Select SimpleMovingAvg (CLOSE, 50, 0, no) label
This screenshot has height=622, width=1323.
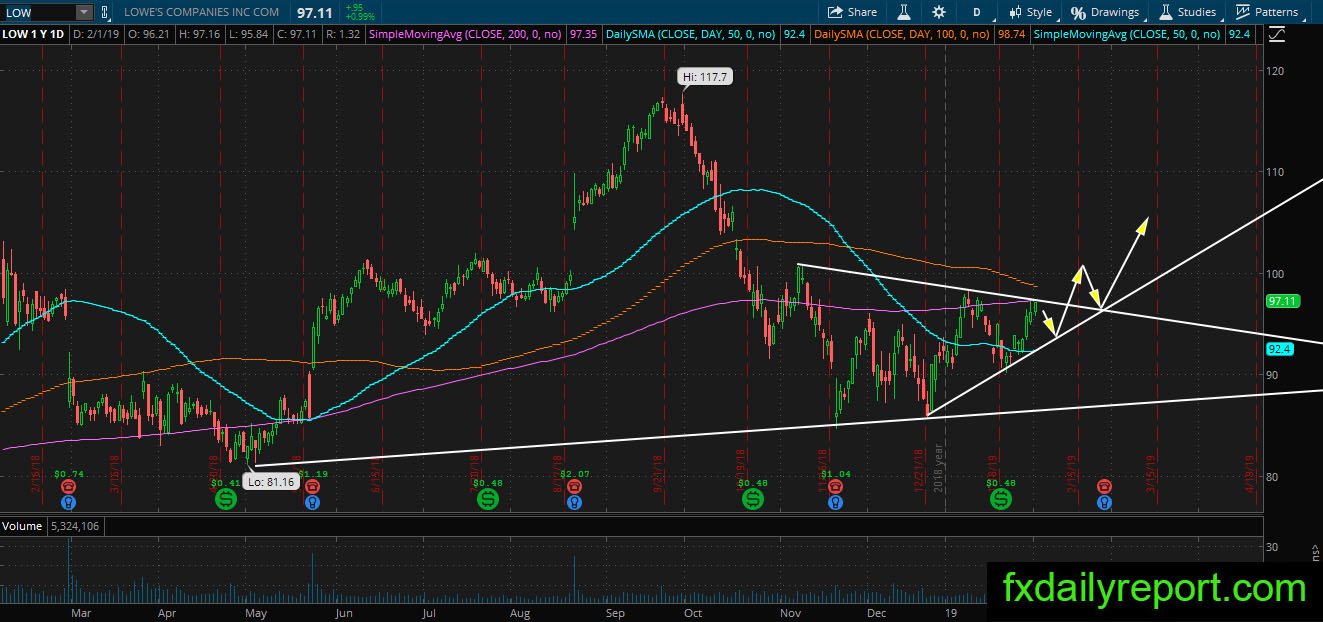coord(1127,34)
